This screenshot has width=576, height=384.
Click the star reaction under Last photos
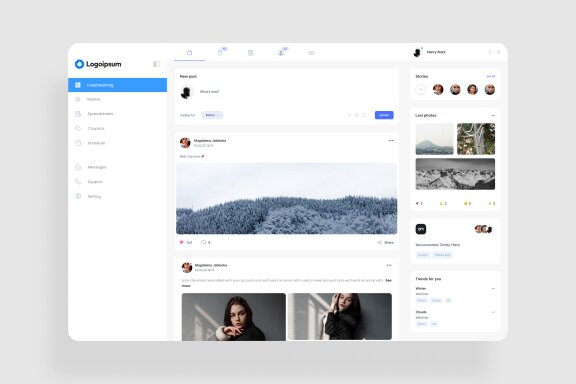pyautogui.click(x=492, y=203)
